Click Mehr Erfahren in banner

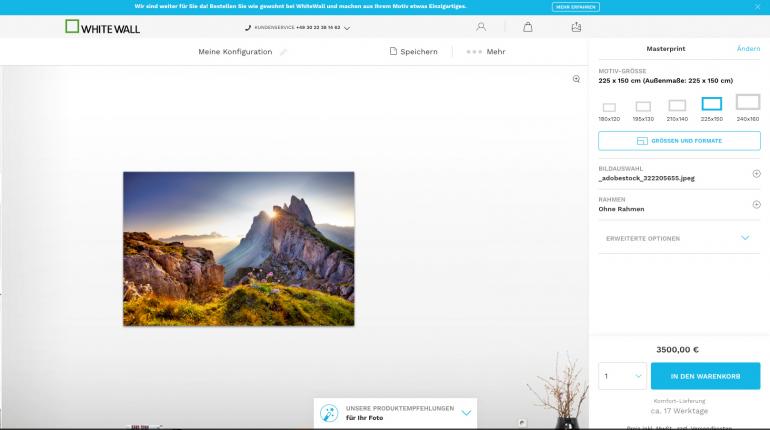click(576, 7)
